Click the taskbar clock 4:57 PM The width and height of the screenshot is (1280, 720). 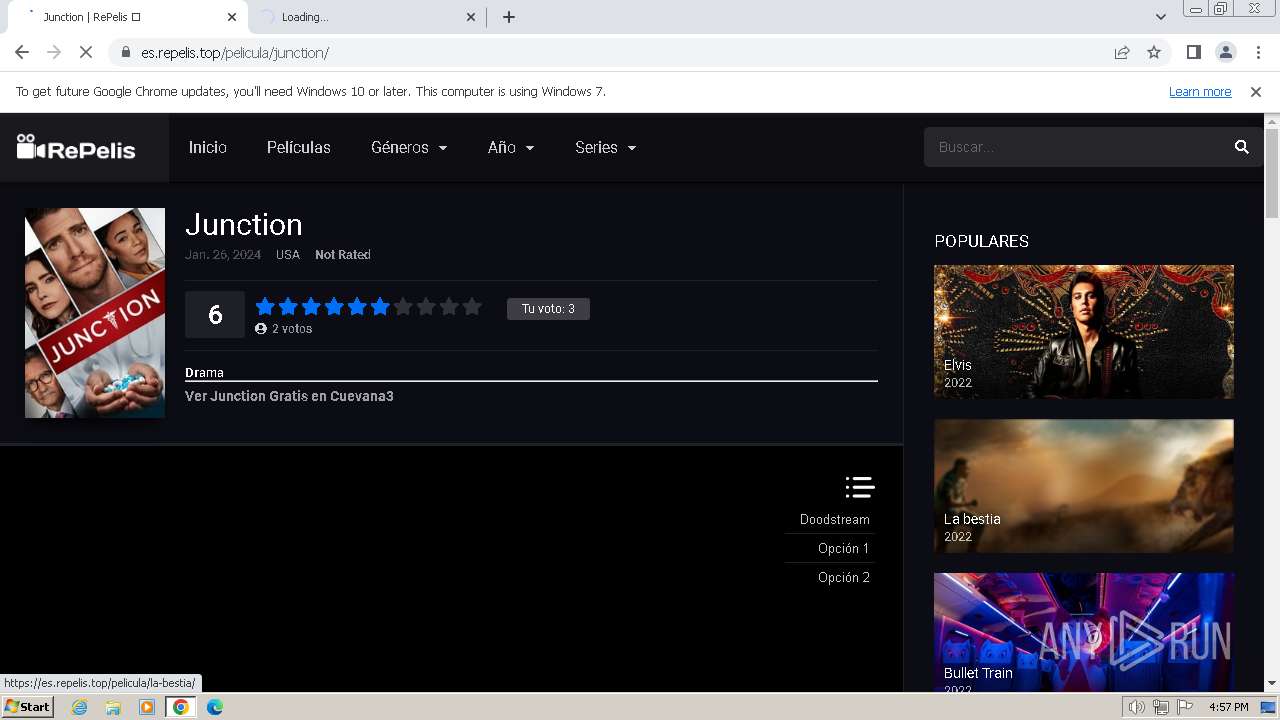(x=1229, y=707)
